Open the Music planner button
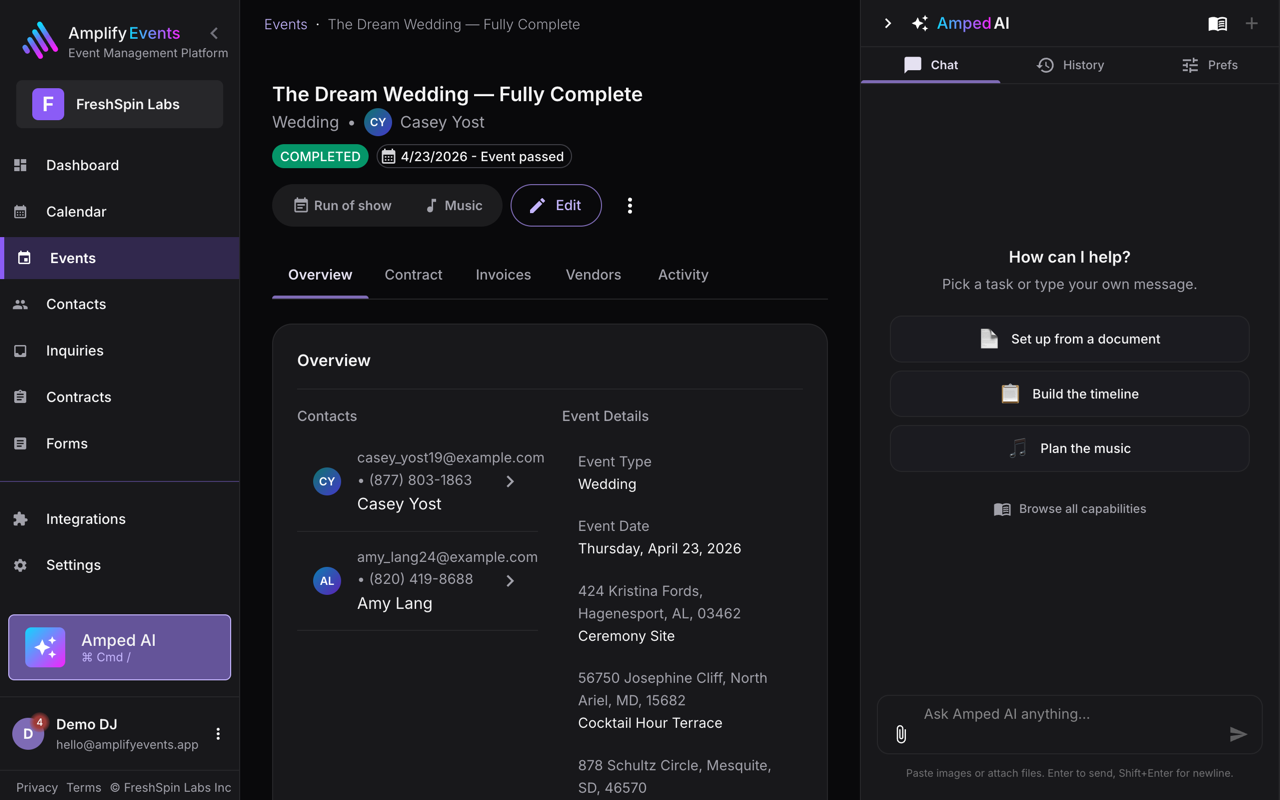The height and width of the screenshot is (800, 1280). point(453,205)
